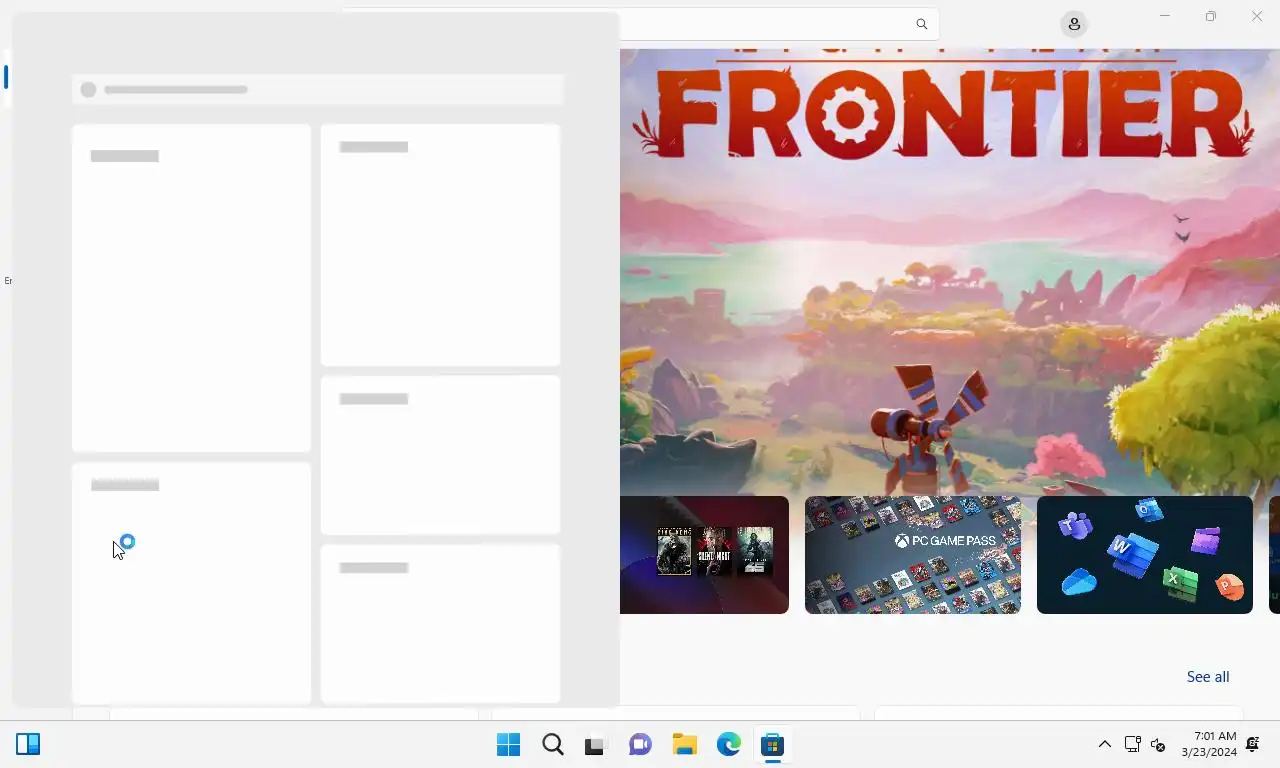Select the three game covers thumbnail
This screenshot has height=768, width=1280.
tap(704, 555)
